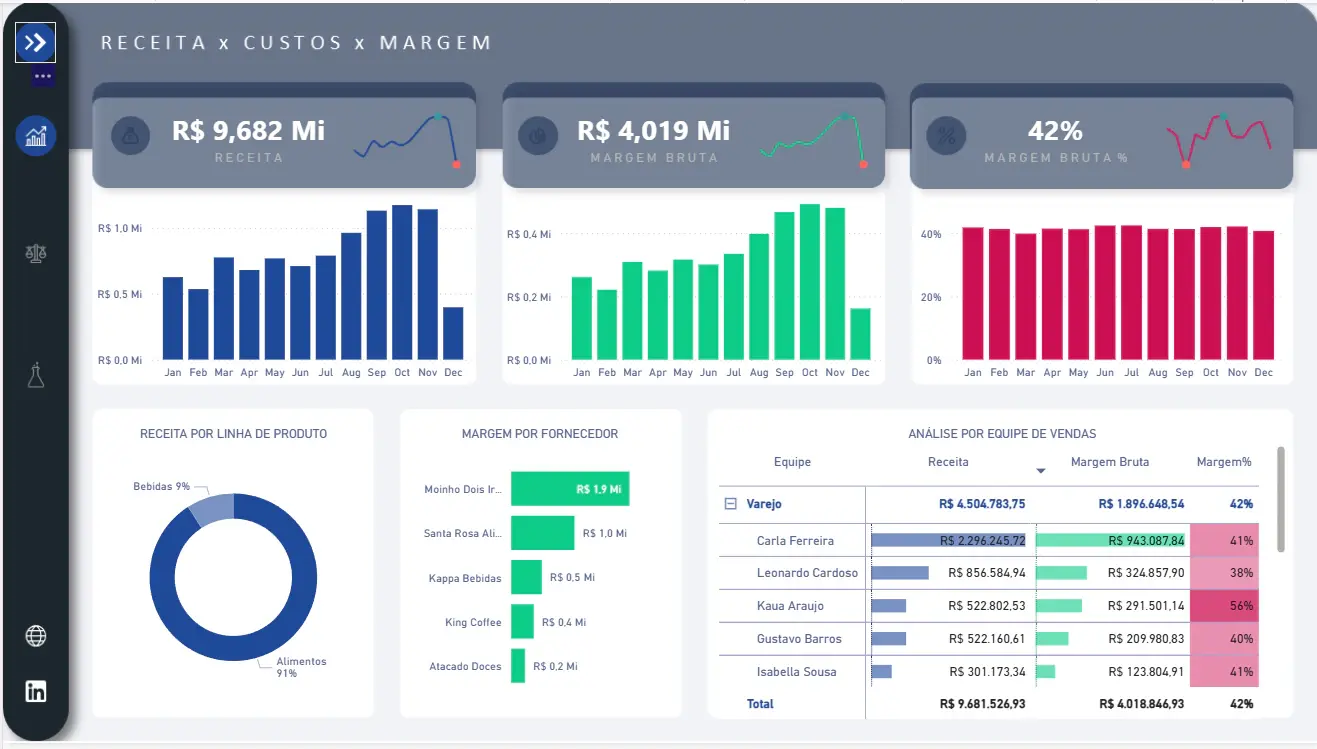Viewport: 1317px width, 749px height.
Task: Collapse the Varejo row in sales table
Action: point(730,504)
